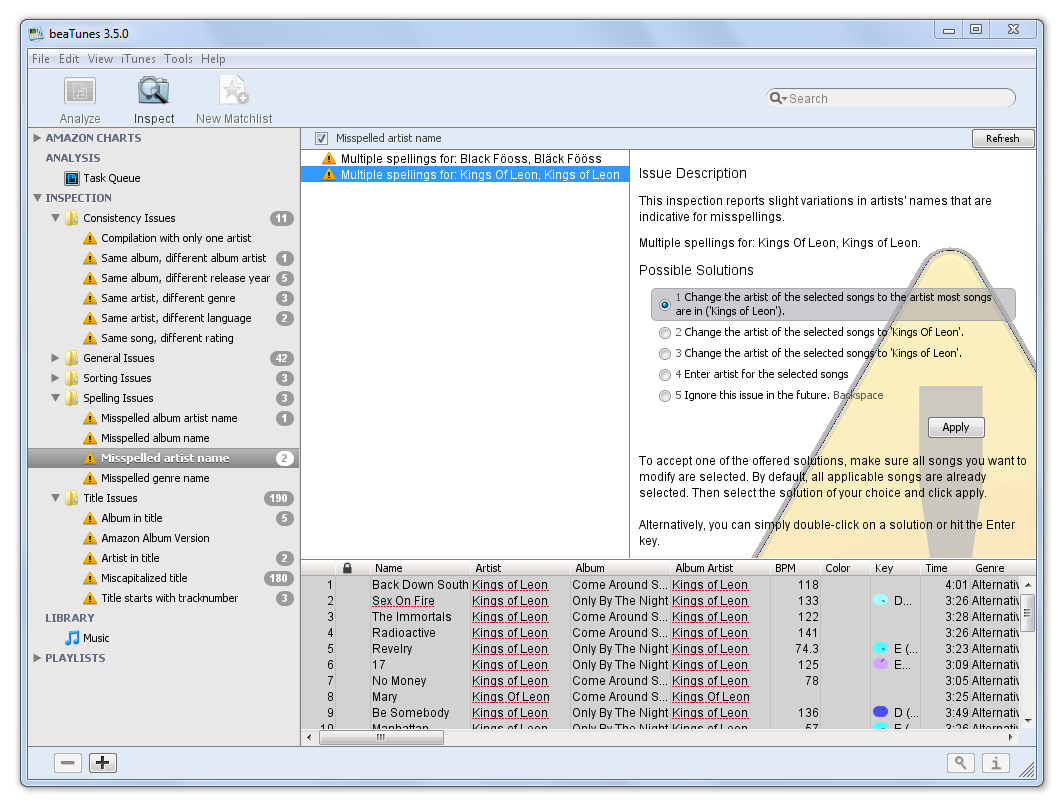Click the magnifier button at bottom right

pyautogui.click(x=961, y=763)
